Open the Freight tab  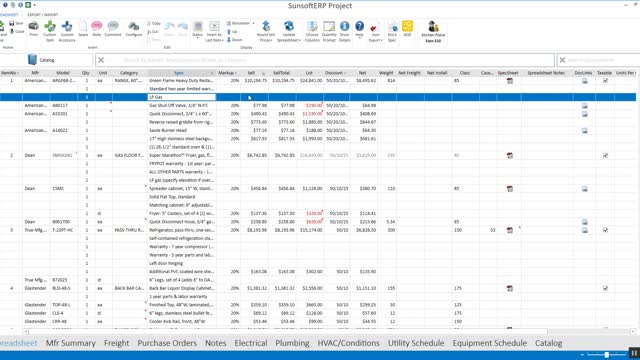click(116, 343)
